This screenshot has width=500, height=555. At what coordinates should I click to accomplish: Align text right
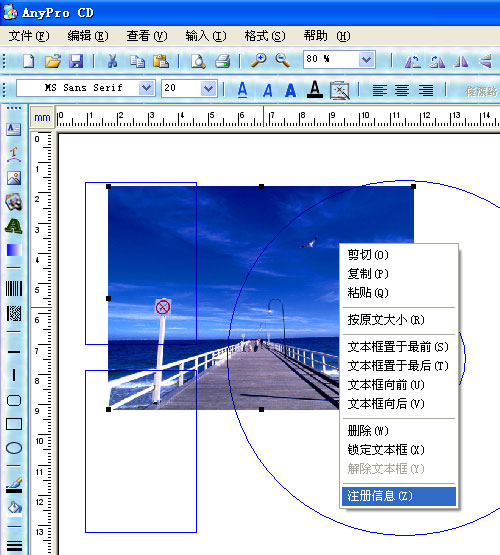(x=426, y=90)
